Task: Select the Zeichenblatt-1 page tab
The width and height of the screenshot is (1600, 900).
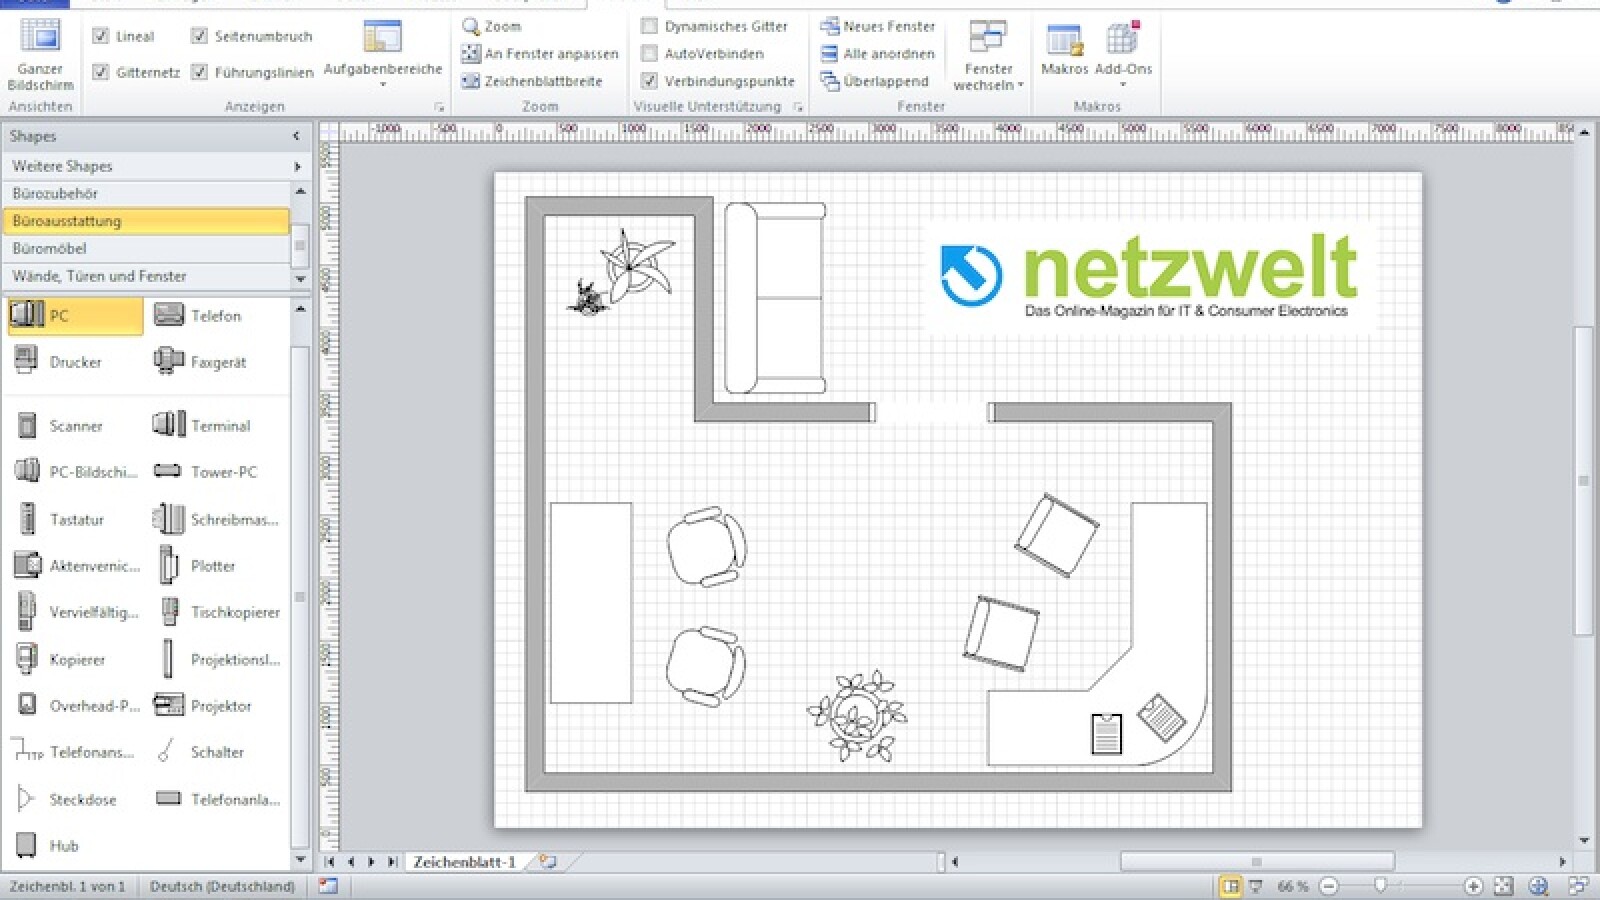Action: (x=465, y=861)
